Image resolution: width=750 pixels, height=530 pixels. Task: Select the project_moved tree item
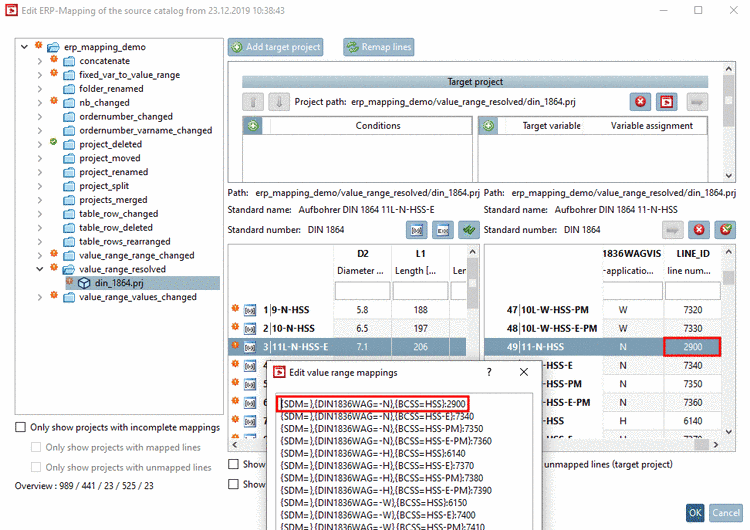(x=110, y=158)
